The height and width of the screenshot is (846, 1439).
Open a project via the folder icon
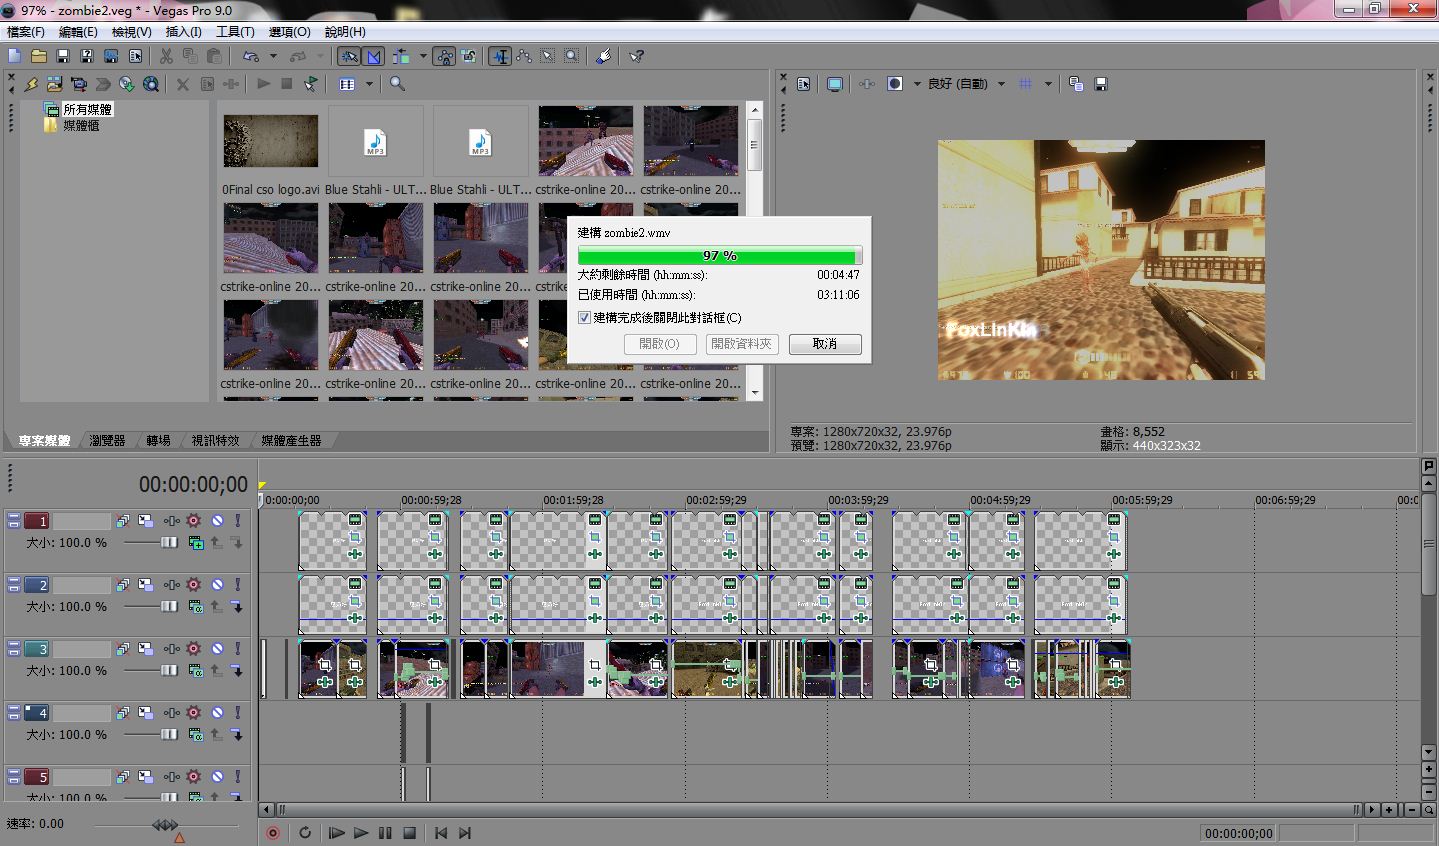38,56
